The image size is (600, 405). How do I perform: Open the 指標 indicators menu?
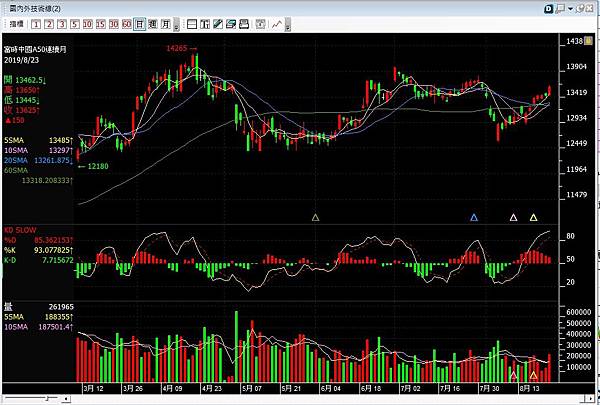point(16,24)
